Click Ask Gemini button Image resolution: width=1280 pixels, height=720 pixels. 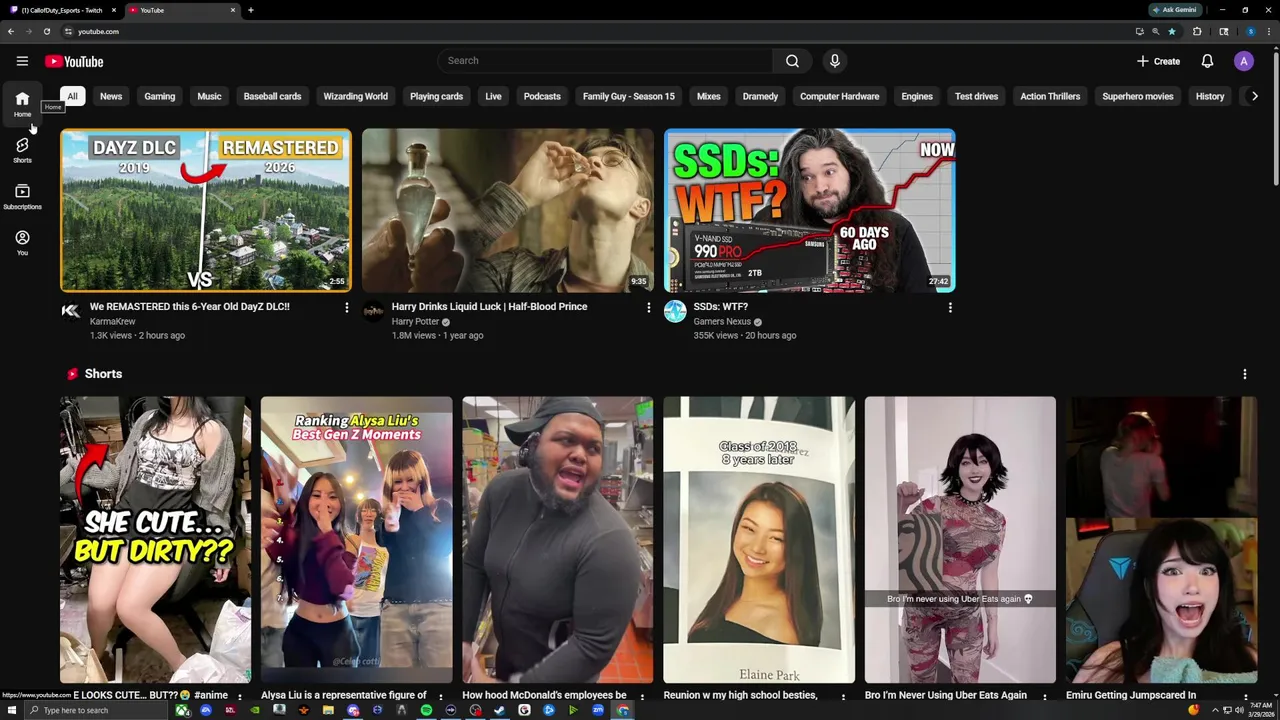1175,10
